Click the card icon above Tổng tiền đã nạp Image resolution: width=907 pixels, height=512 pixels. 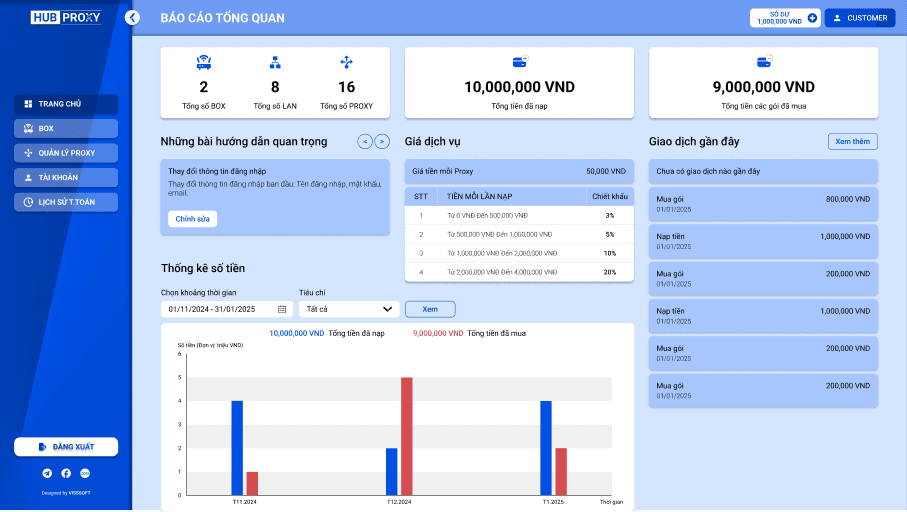(x=520, y=61)
